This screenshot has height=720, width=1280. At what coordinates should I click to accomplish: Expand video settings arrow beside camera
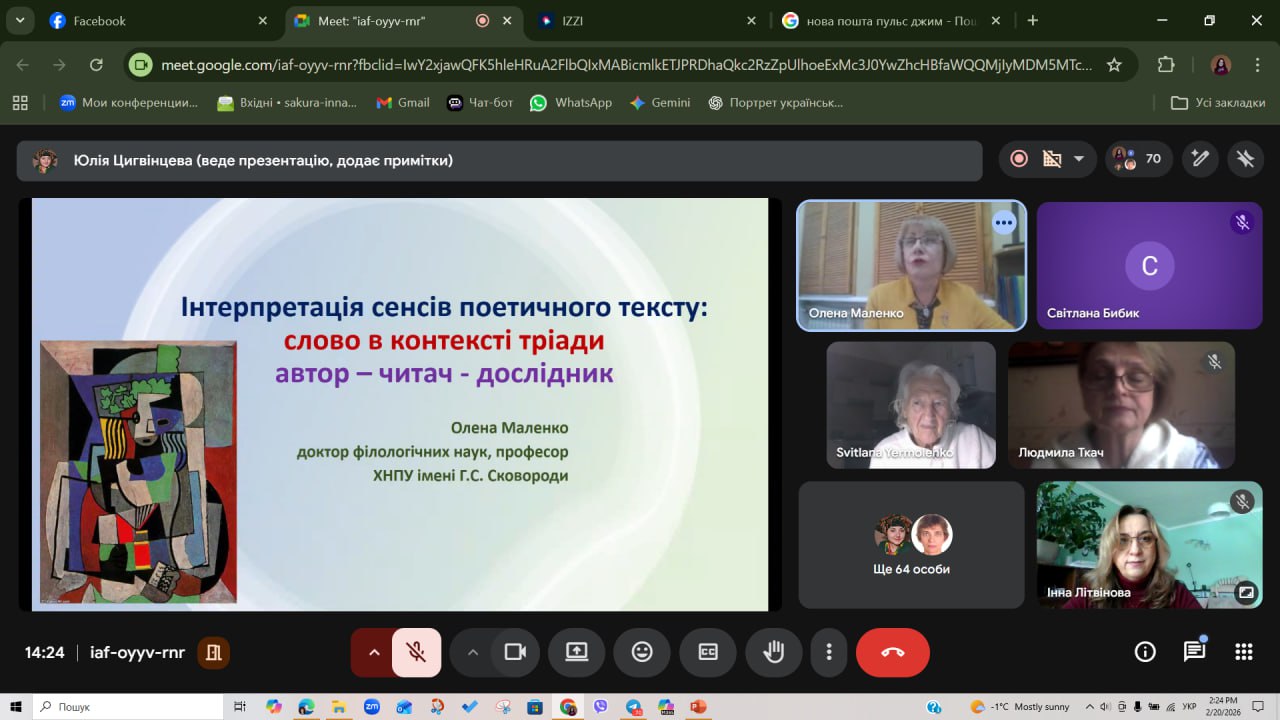pyautogui.click(x=473, y=652)
